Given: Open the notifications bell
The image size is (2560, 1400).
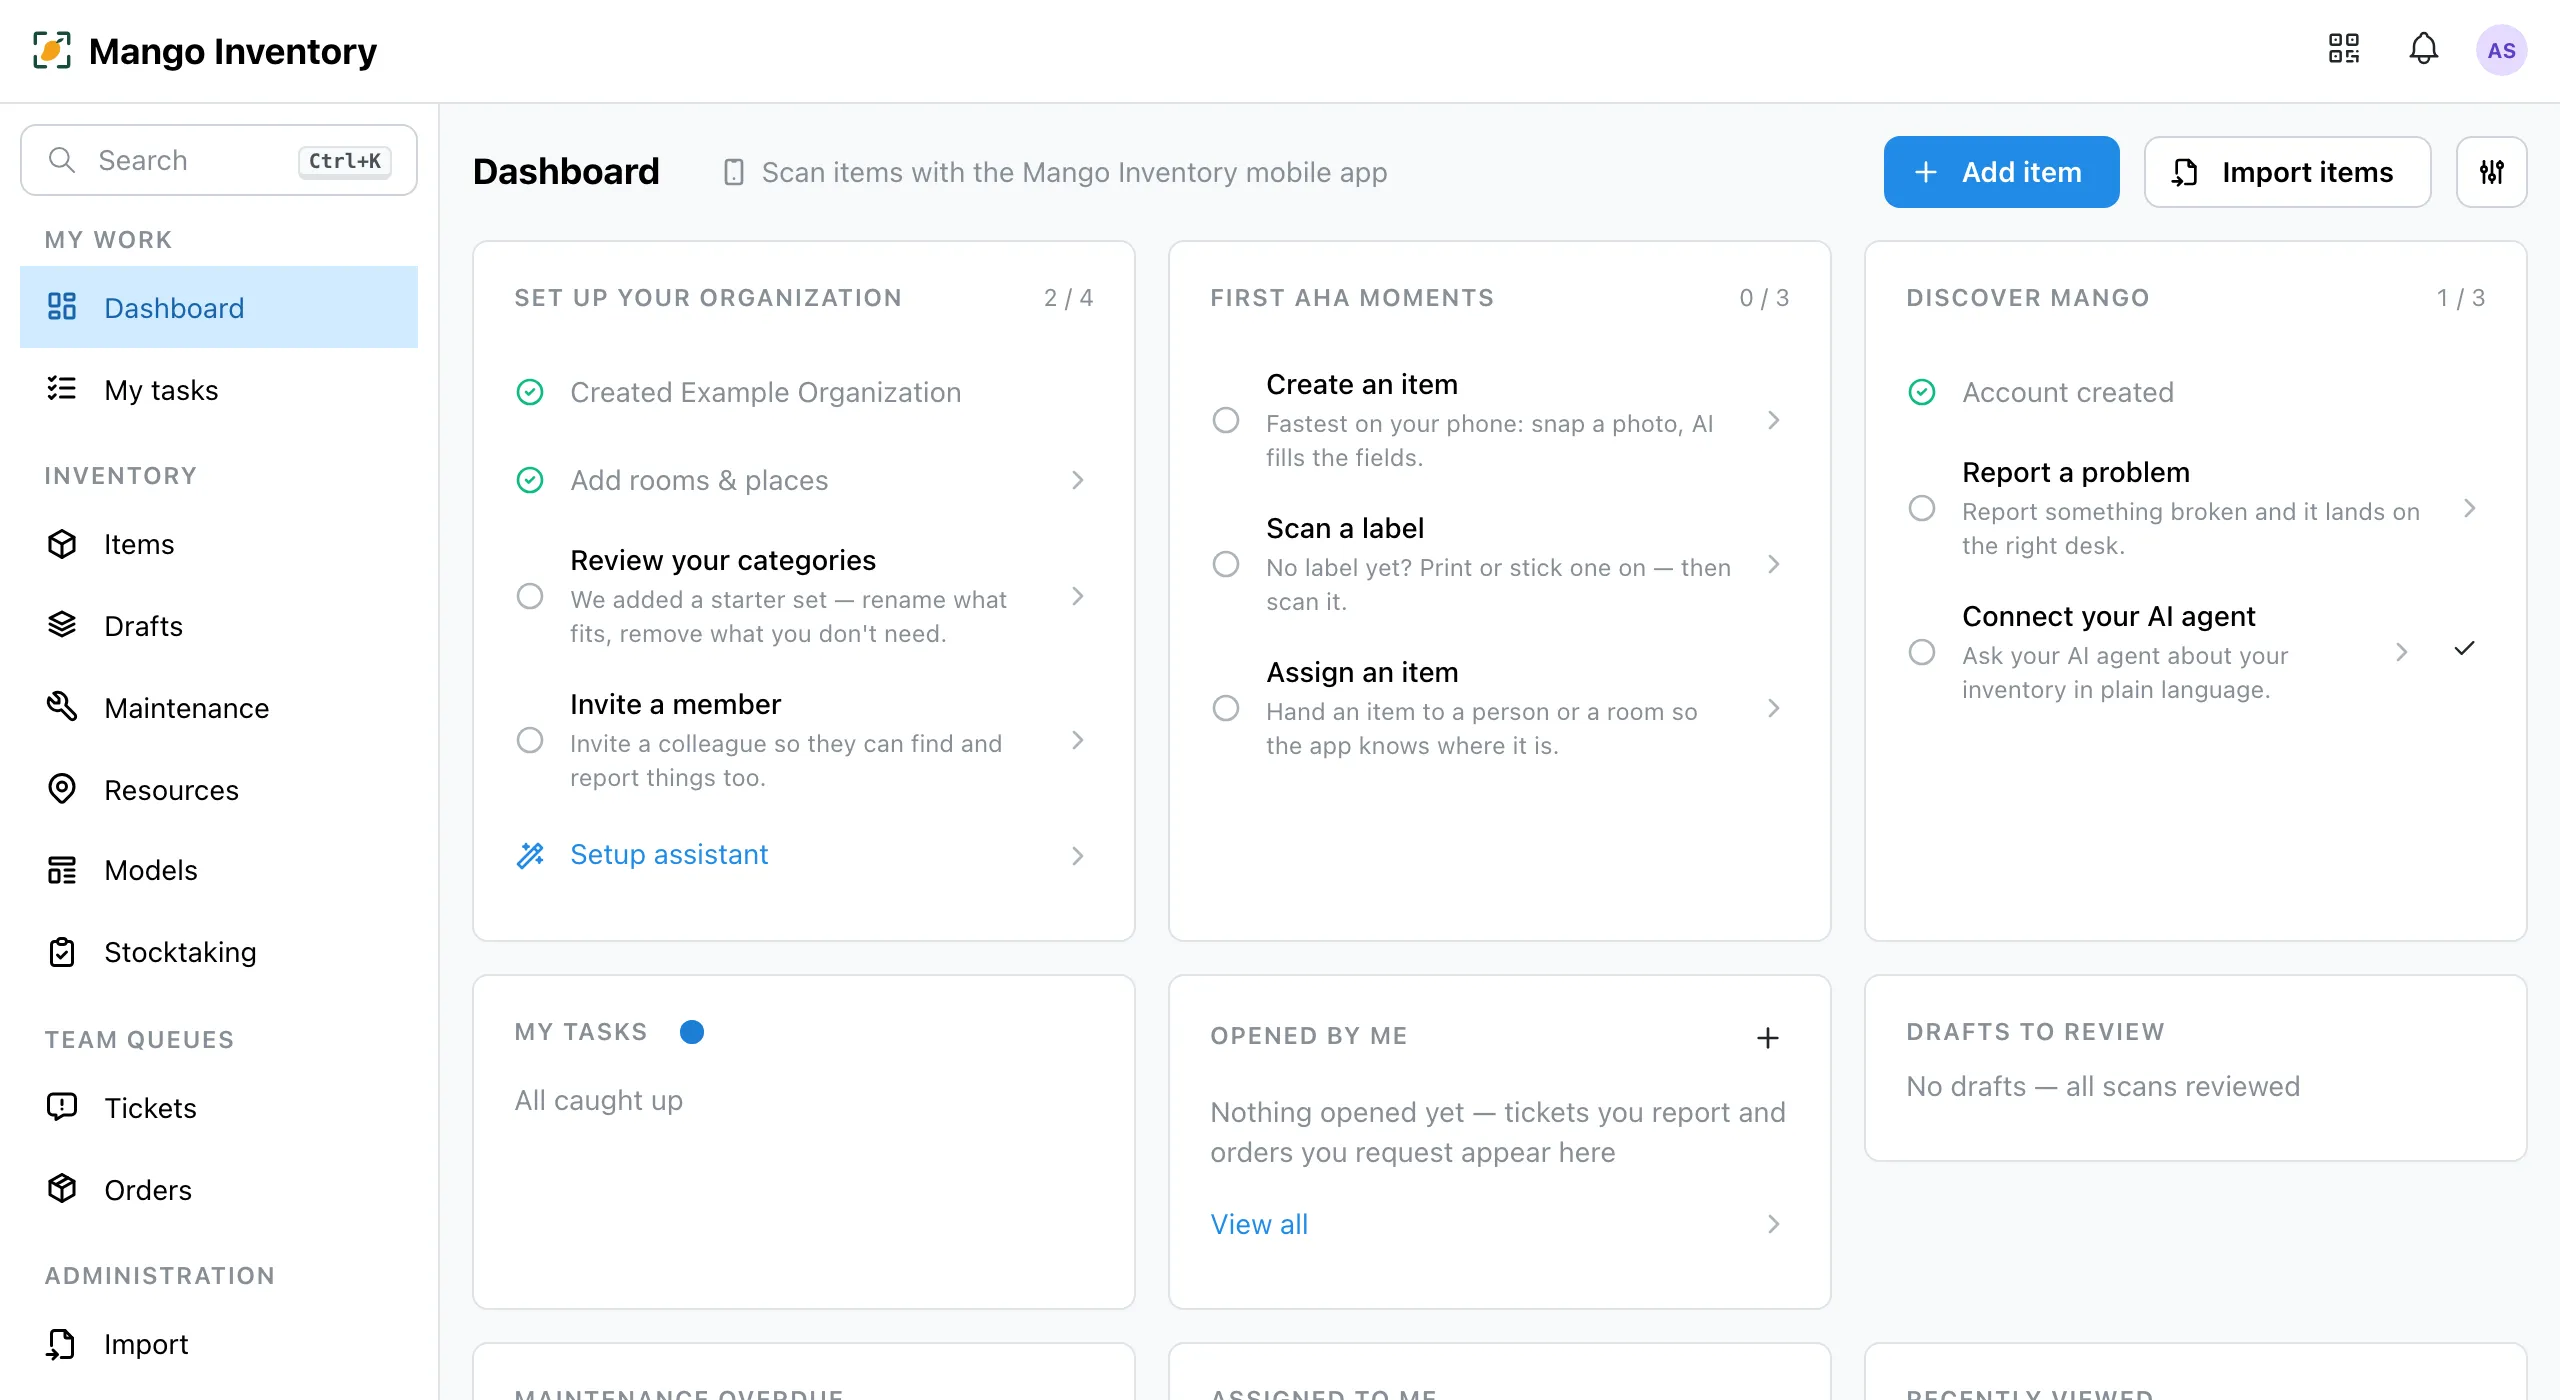Looking at the screenshot, I should [x=2423, y=49].
